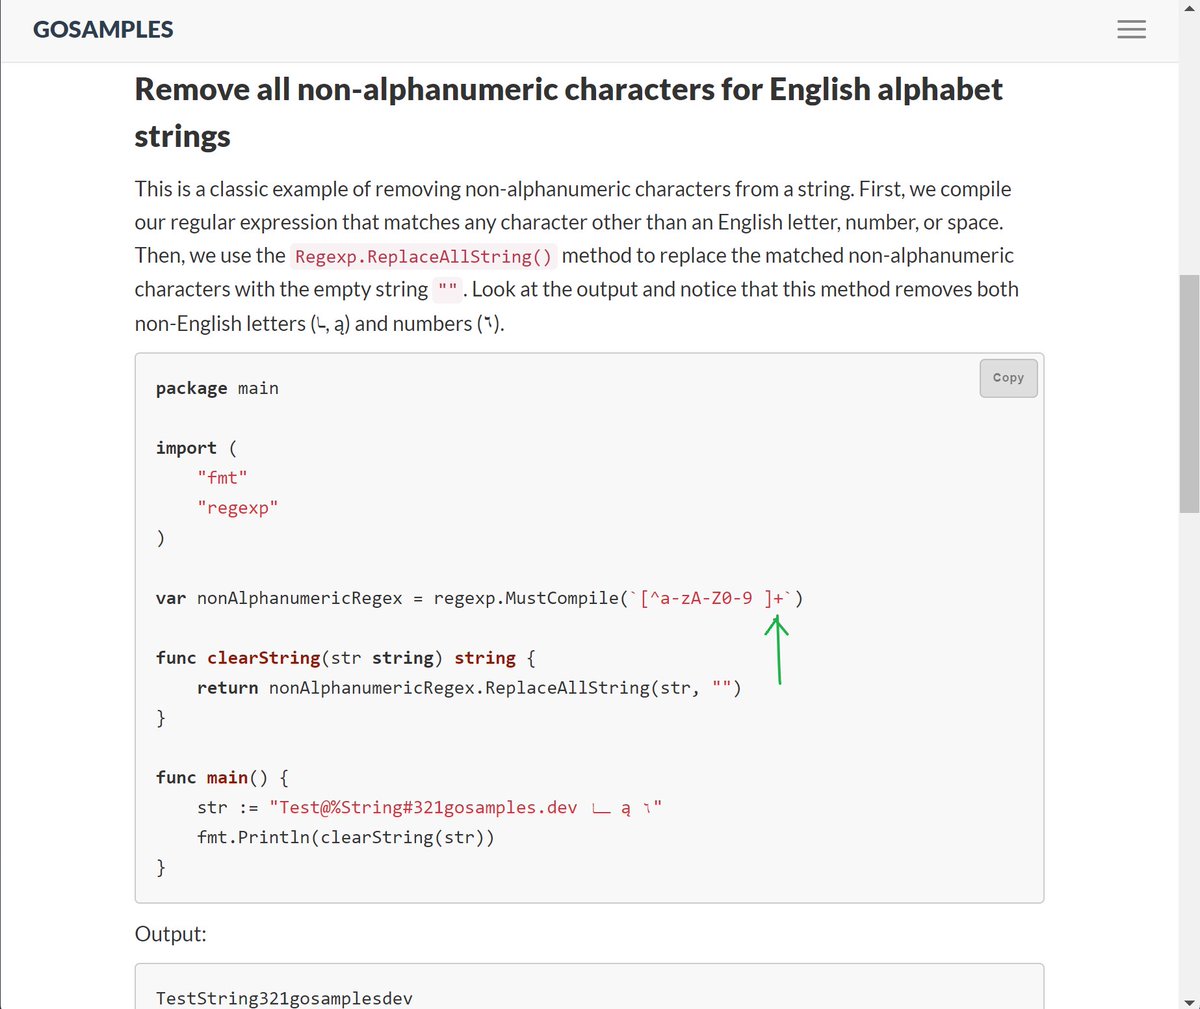Click the 'Output:' label
Image resolution: width=1200 pixels, height=1009 pixels.
[x=171, y=934]
